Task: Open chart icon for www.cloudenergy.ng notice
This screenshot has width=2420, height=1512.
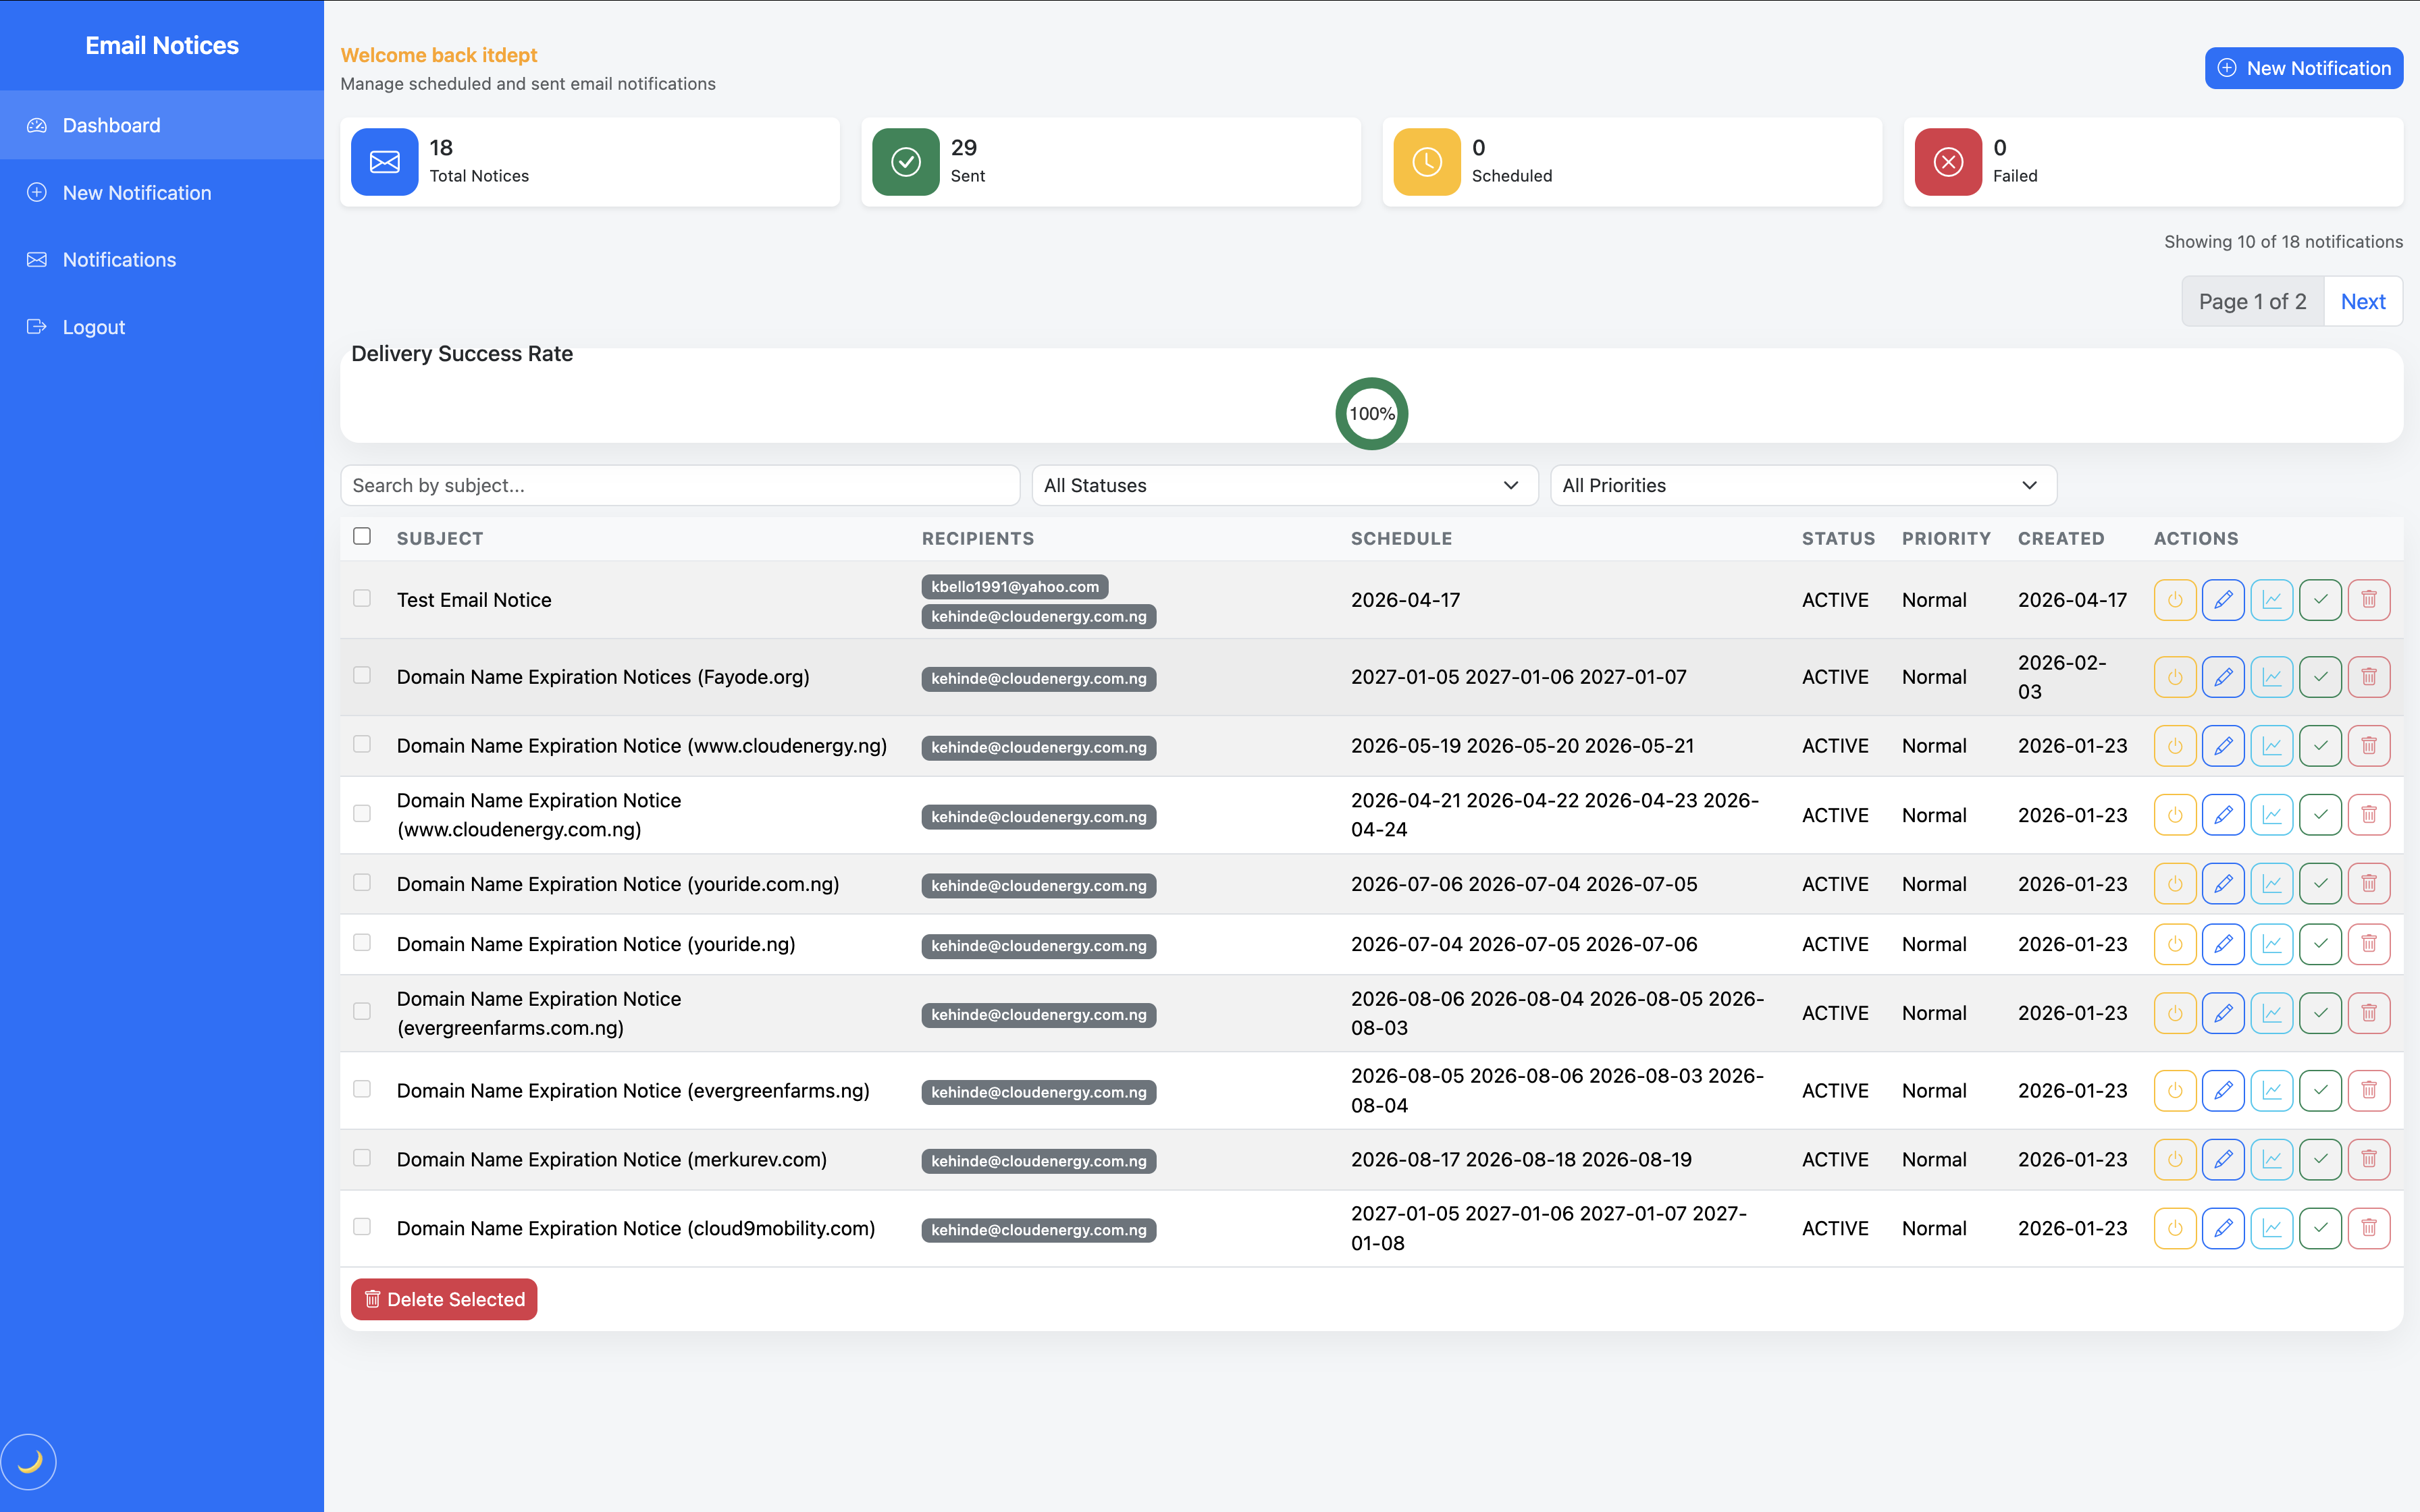Action: point(2272,746)
